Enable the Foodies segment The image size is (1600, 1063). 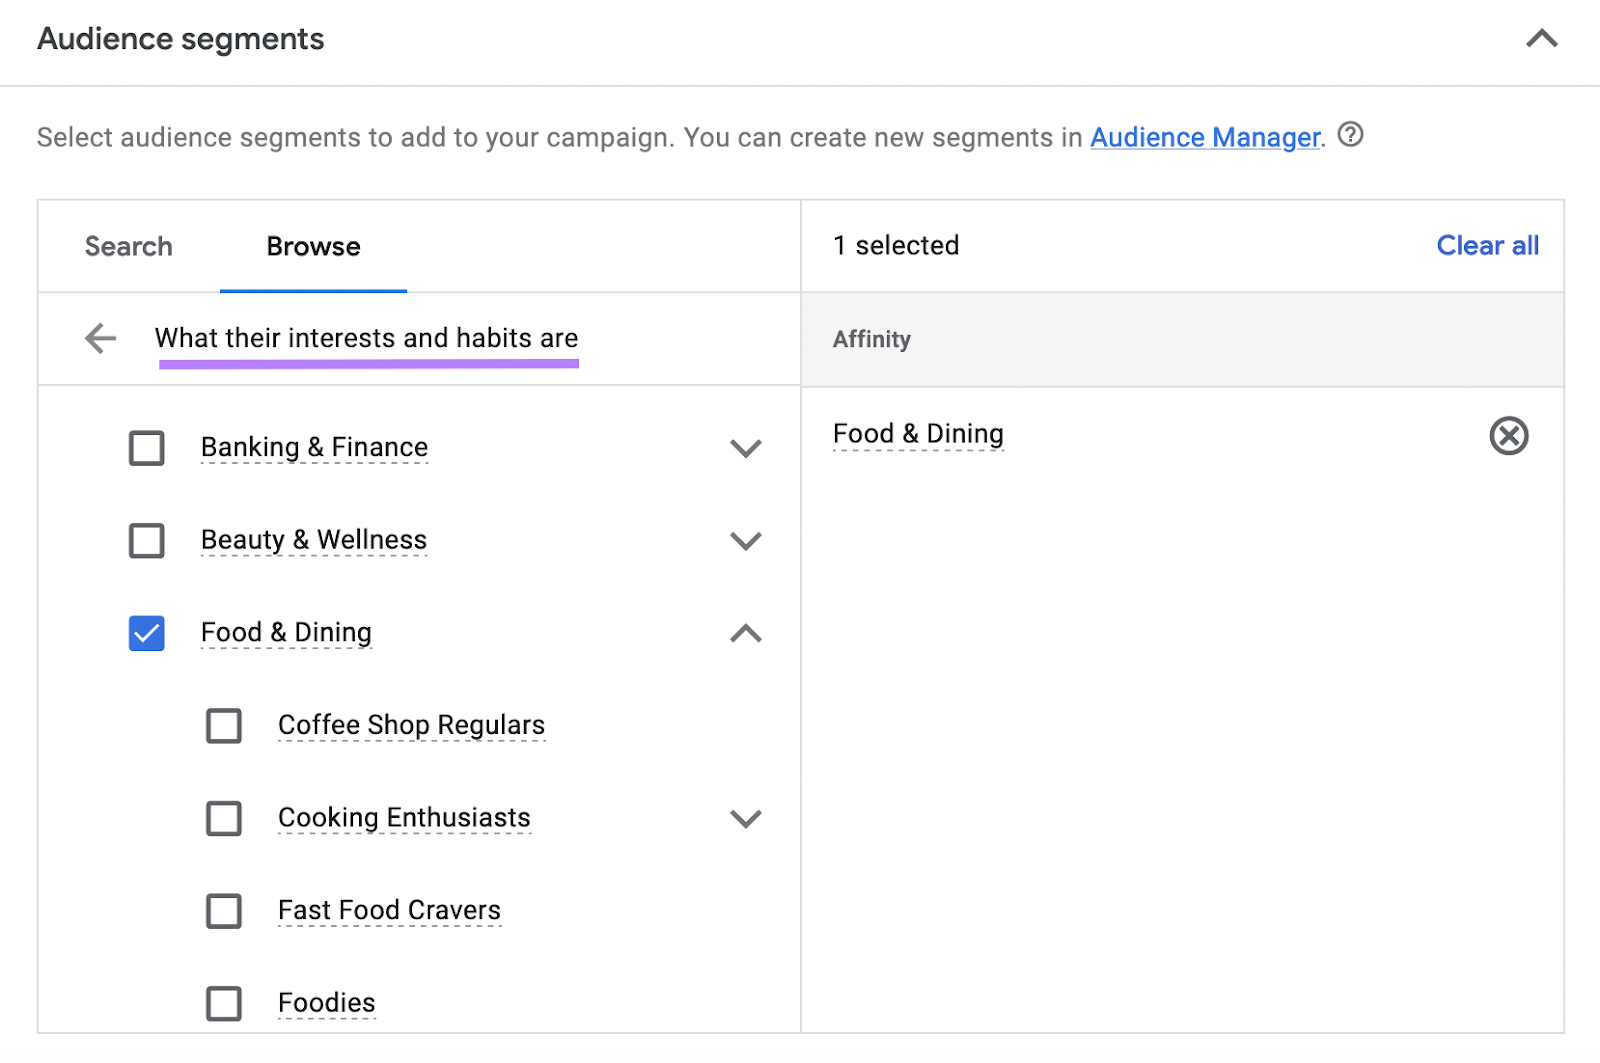(223, 1003)
